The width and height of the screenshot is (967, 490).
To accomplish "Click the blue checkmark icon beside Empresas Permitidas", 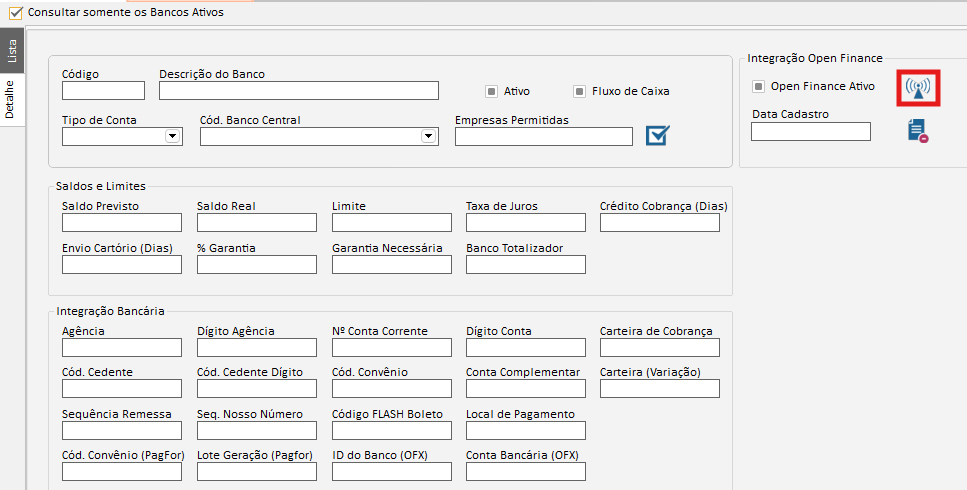I will pyautogui.click(x=657, y=136).
